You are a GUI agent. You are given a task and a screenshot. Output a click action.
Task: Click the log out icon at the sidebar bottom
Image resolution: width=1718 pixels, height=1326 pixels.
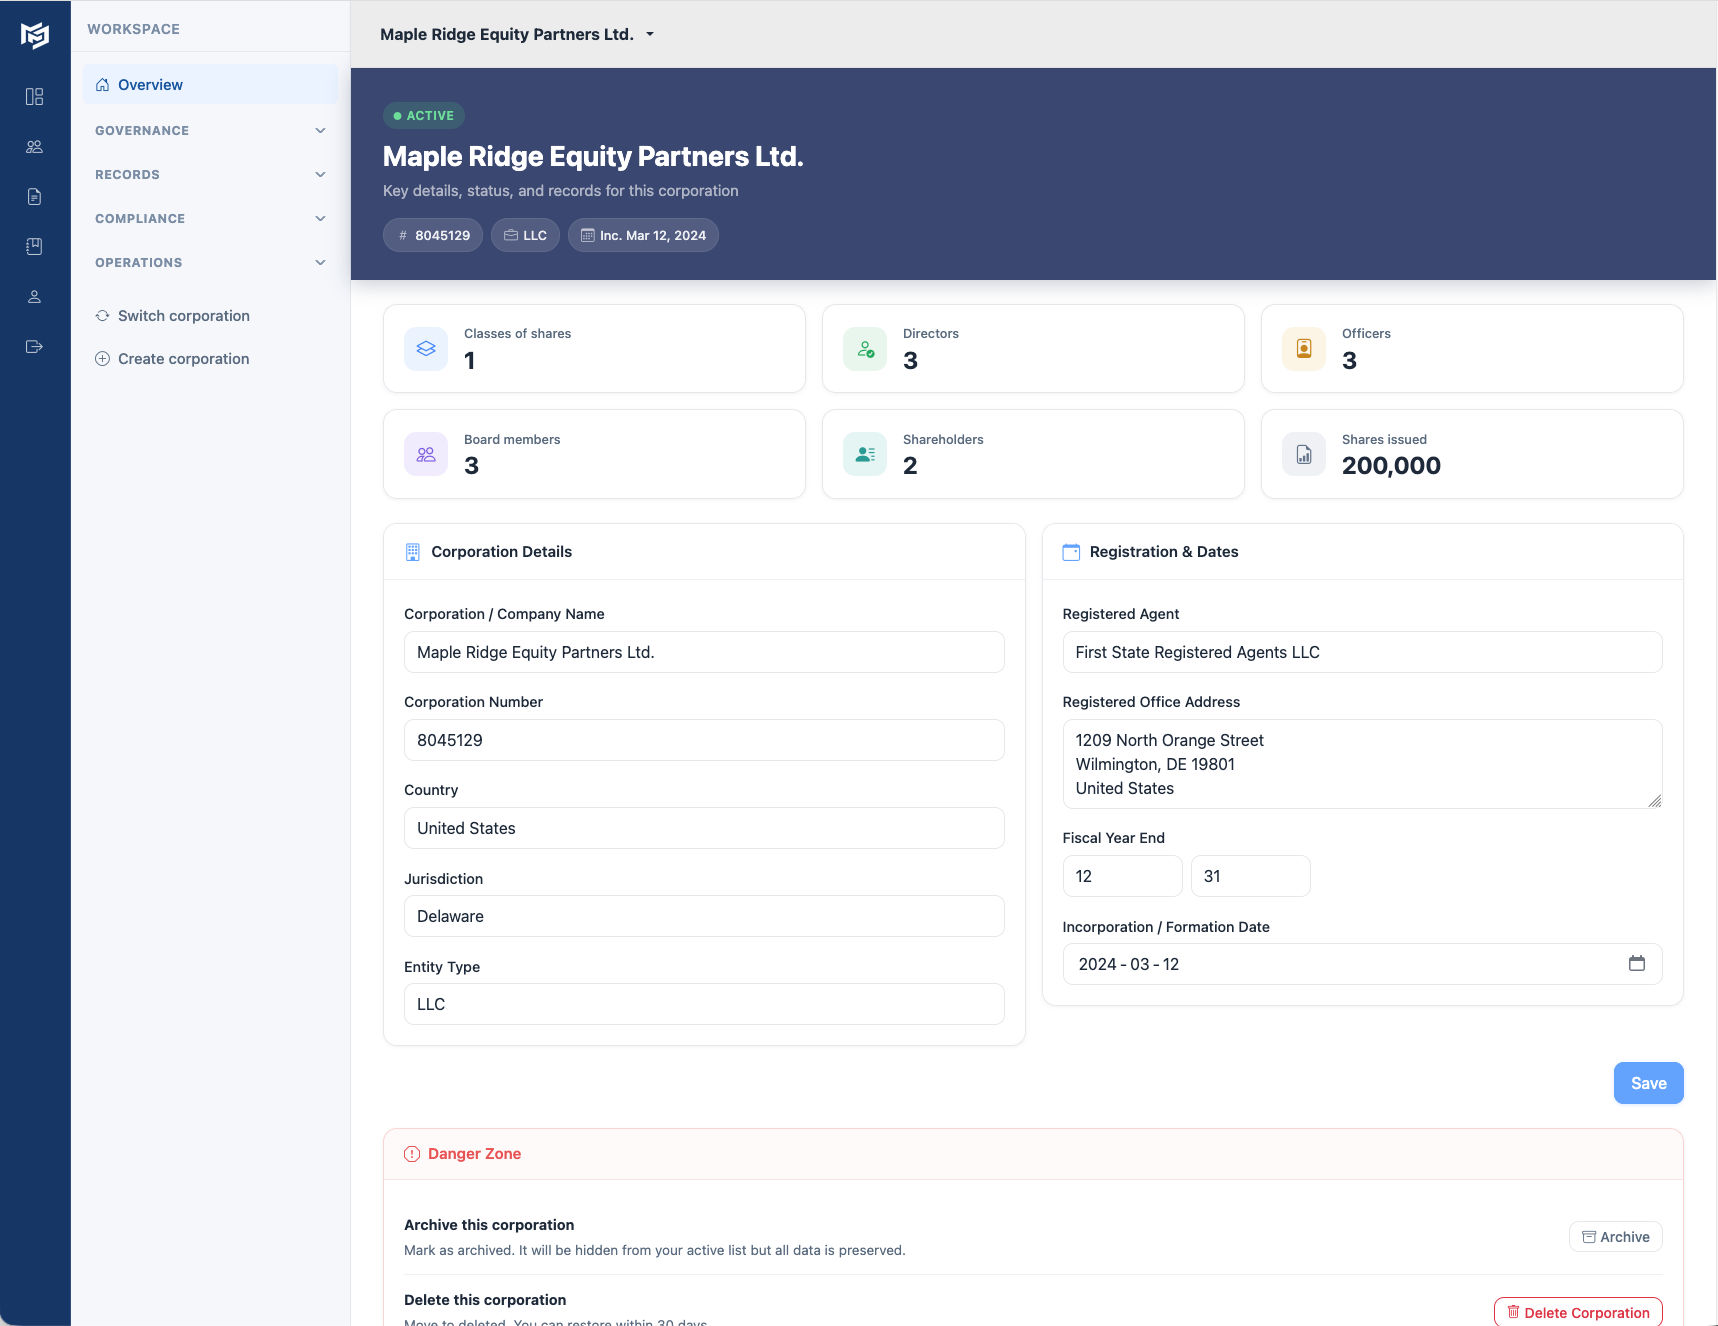pos(35,346)
